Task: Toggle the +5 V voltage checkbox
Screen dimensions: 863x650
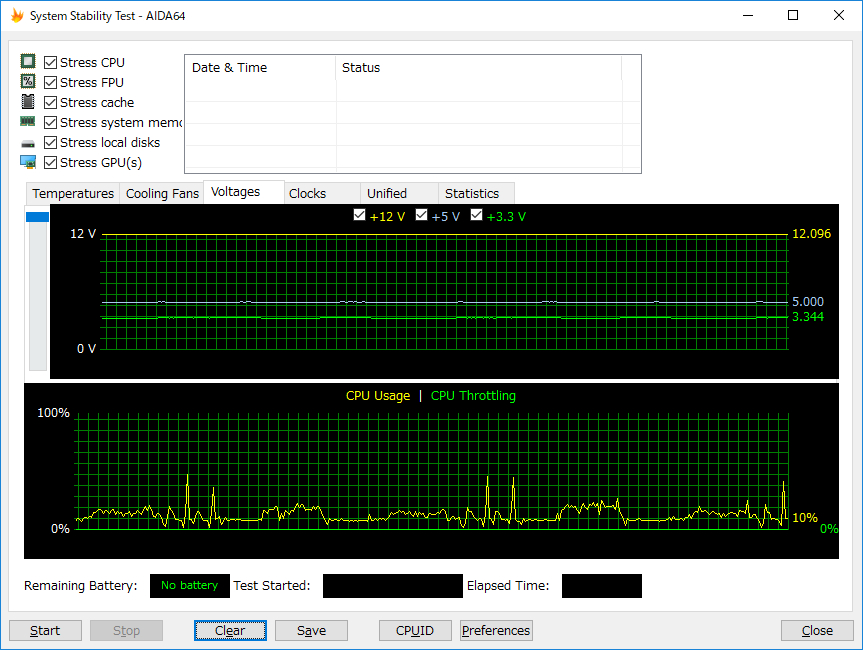Action: pos(422,216)
